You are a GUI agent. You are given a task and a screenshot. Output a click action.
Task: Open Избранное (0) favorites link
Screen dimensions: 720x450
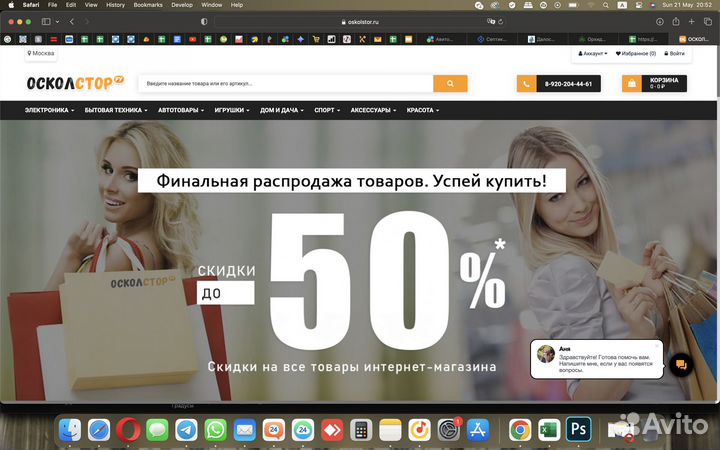[636, 54]
